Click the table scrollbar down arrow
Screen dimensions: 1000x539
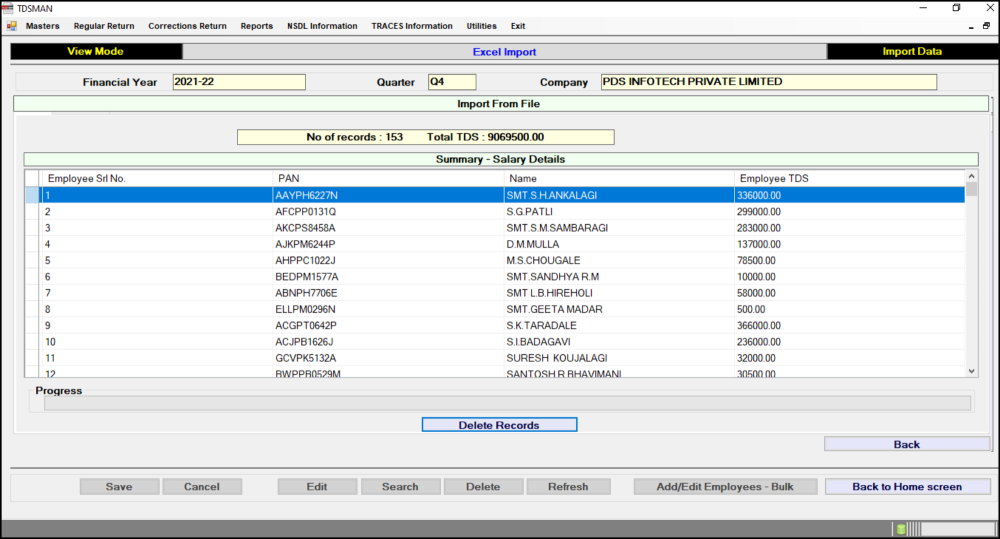pyautogui.click(x=971, y=371)
